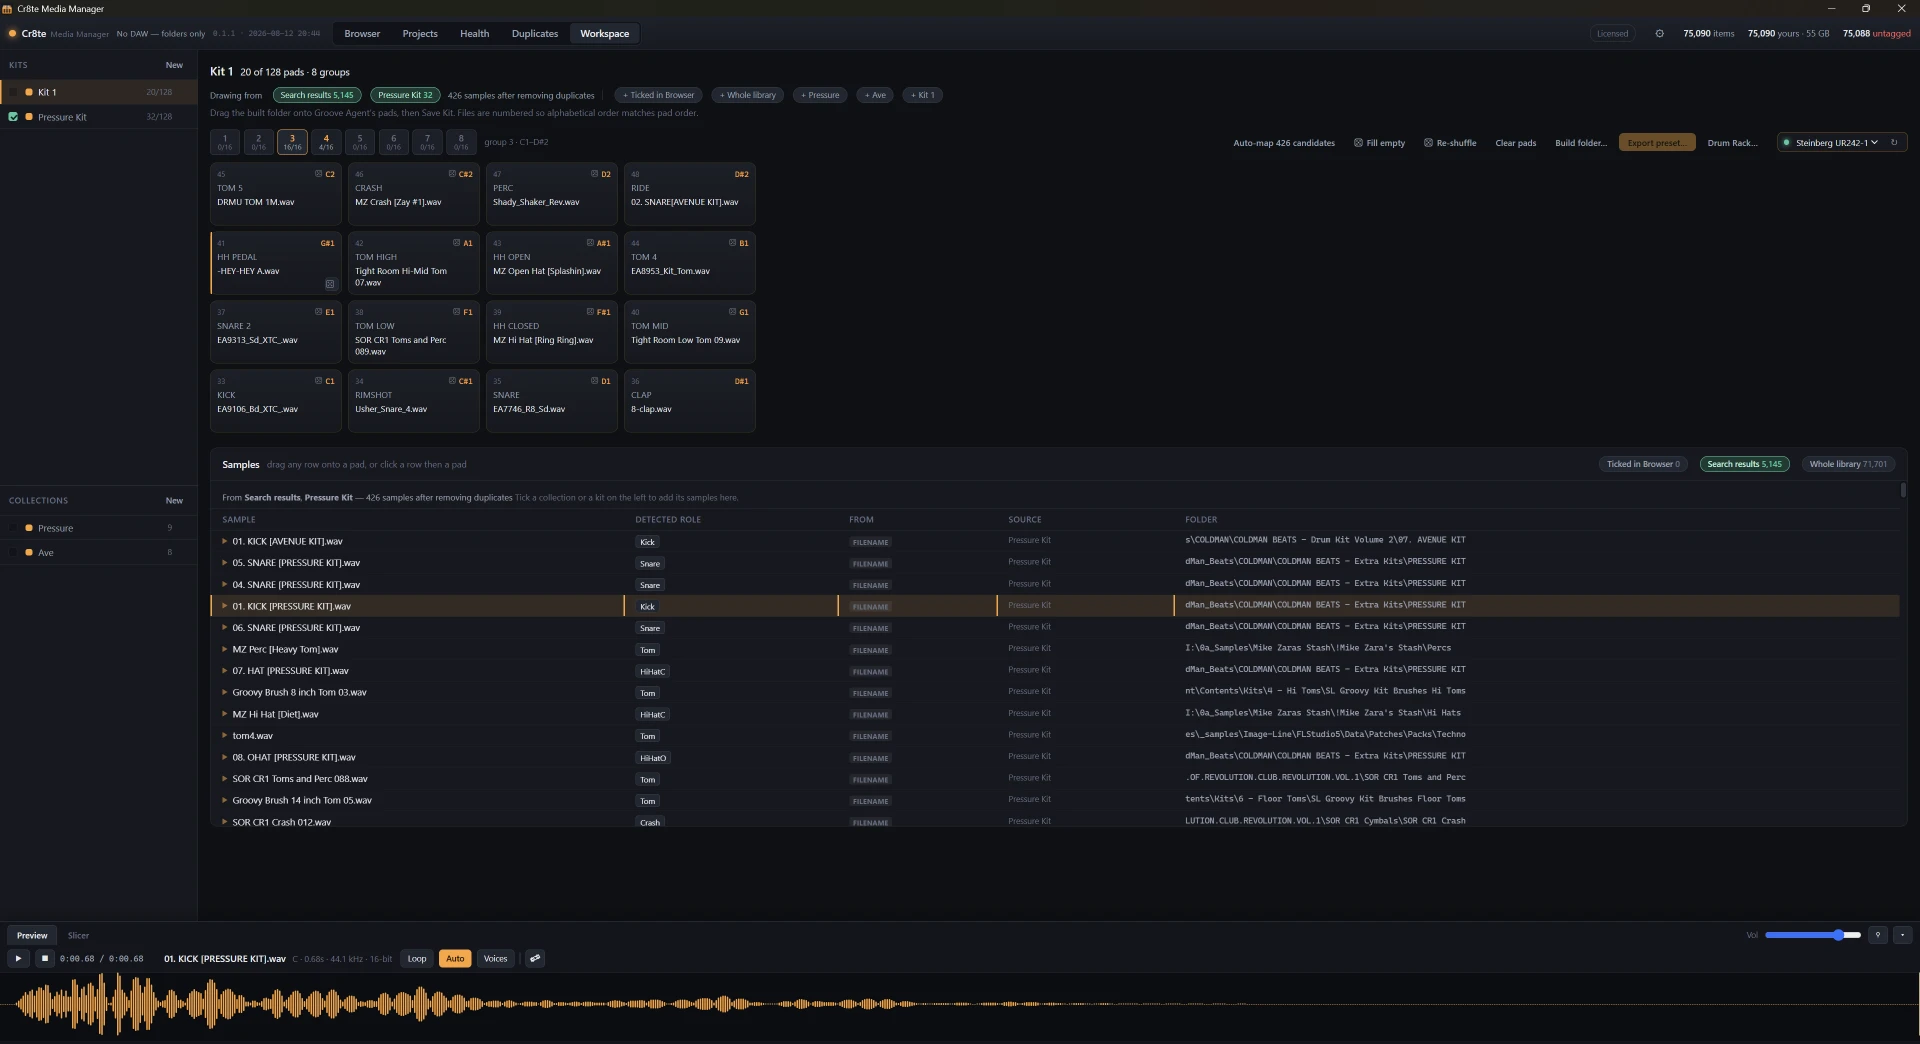Viewport: 1920px width, 1044px height.
Task: Click Fill empty dice button
Action: [x=1379, y=143]
